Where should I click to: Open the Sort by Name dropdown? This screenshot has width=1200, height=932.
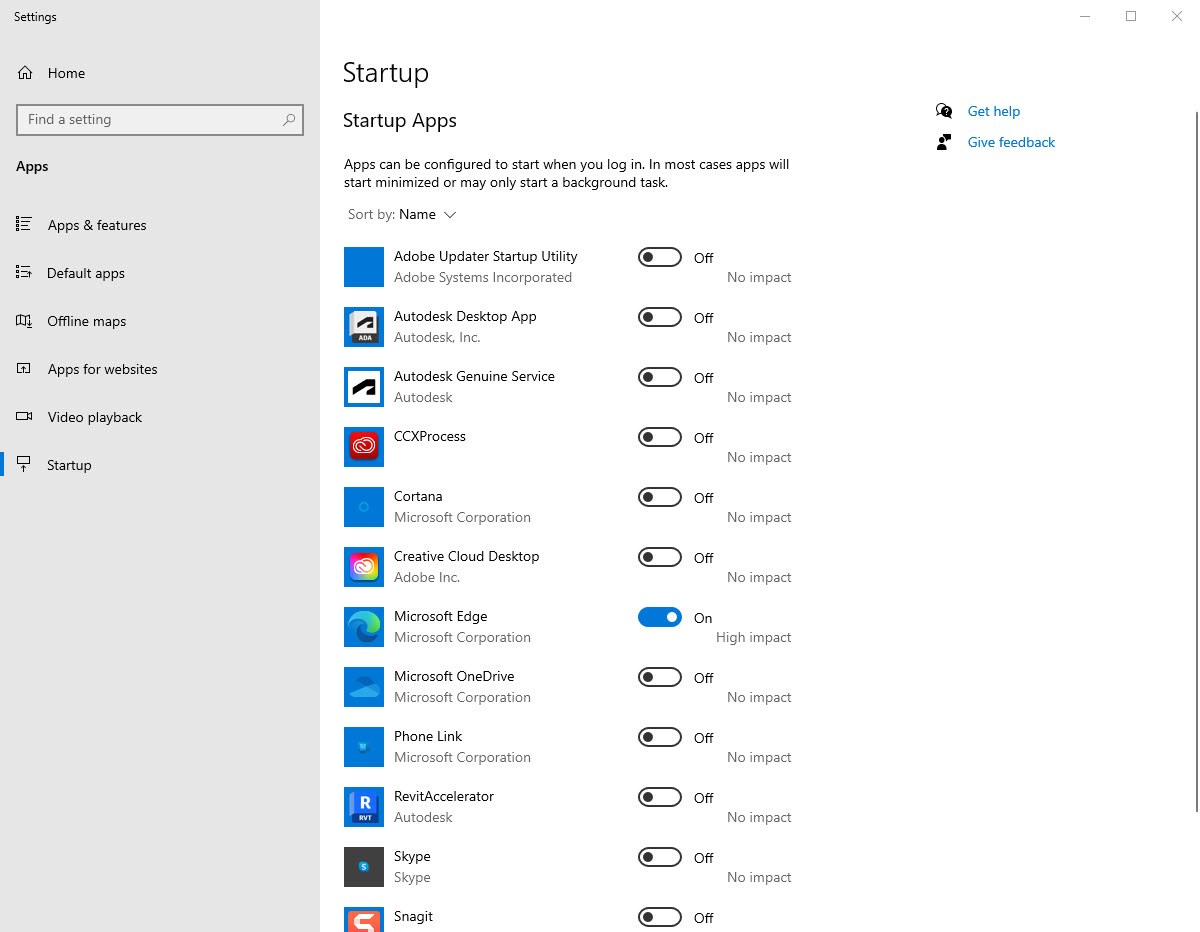402,215
